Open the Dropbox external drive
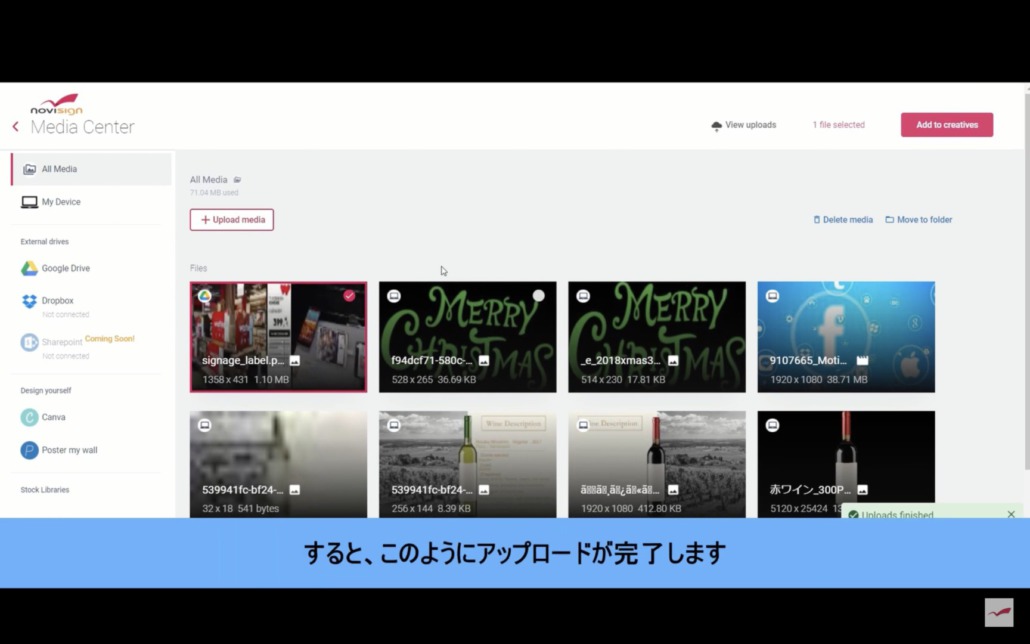Screen dimensions: 1030x644 [57, 301]
